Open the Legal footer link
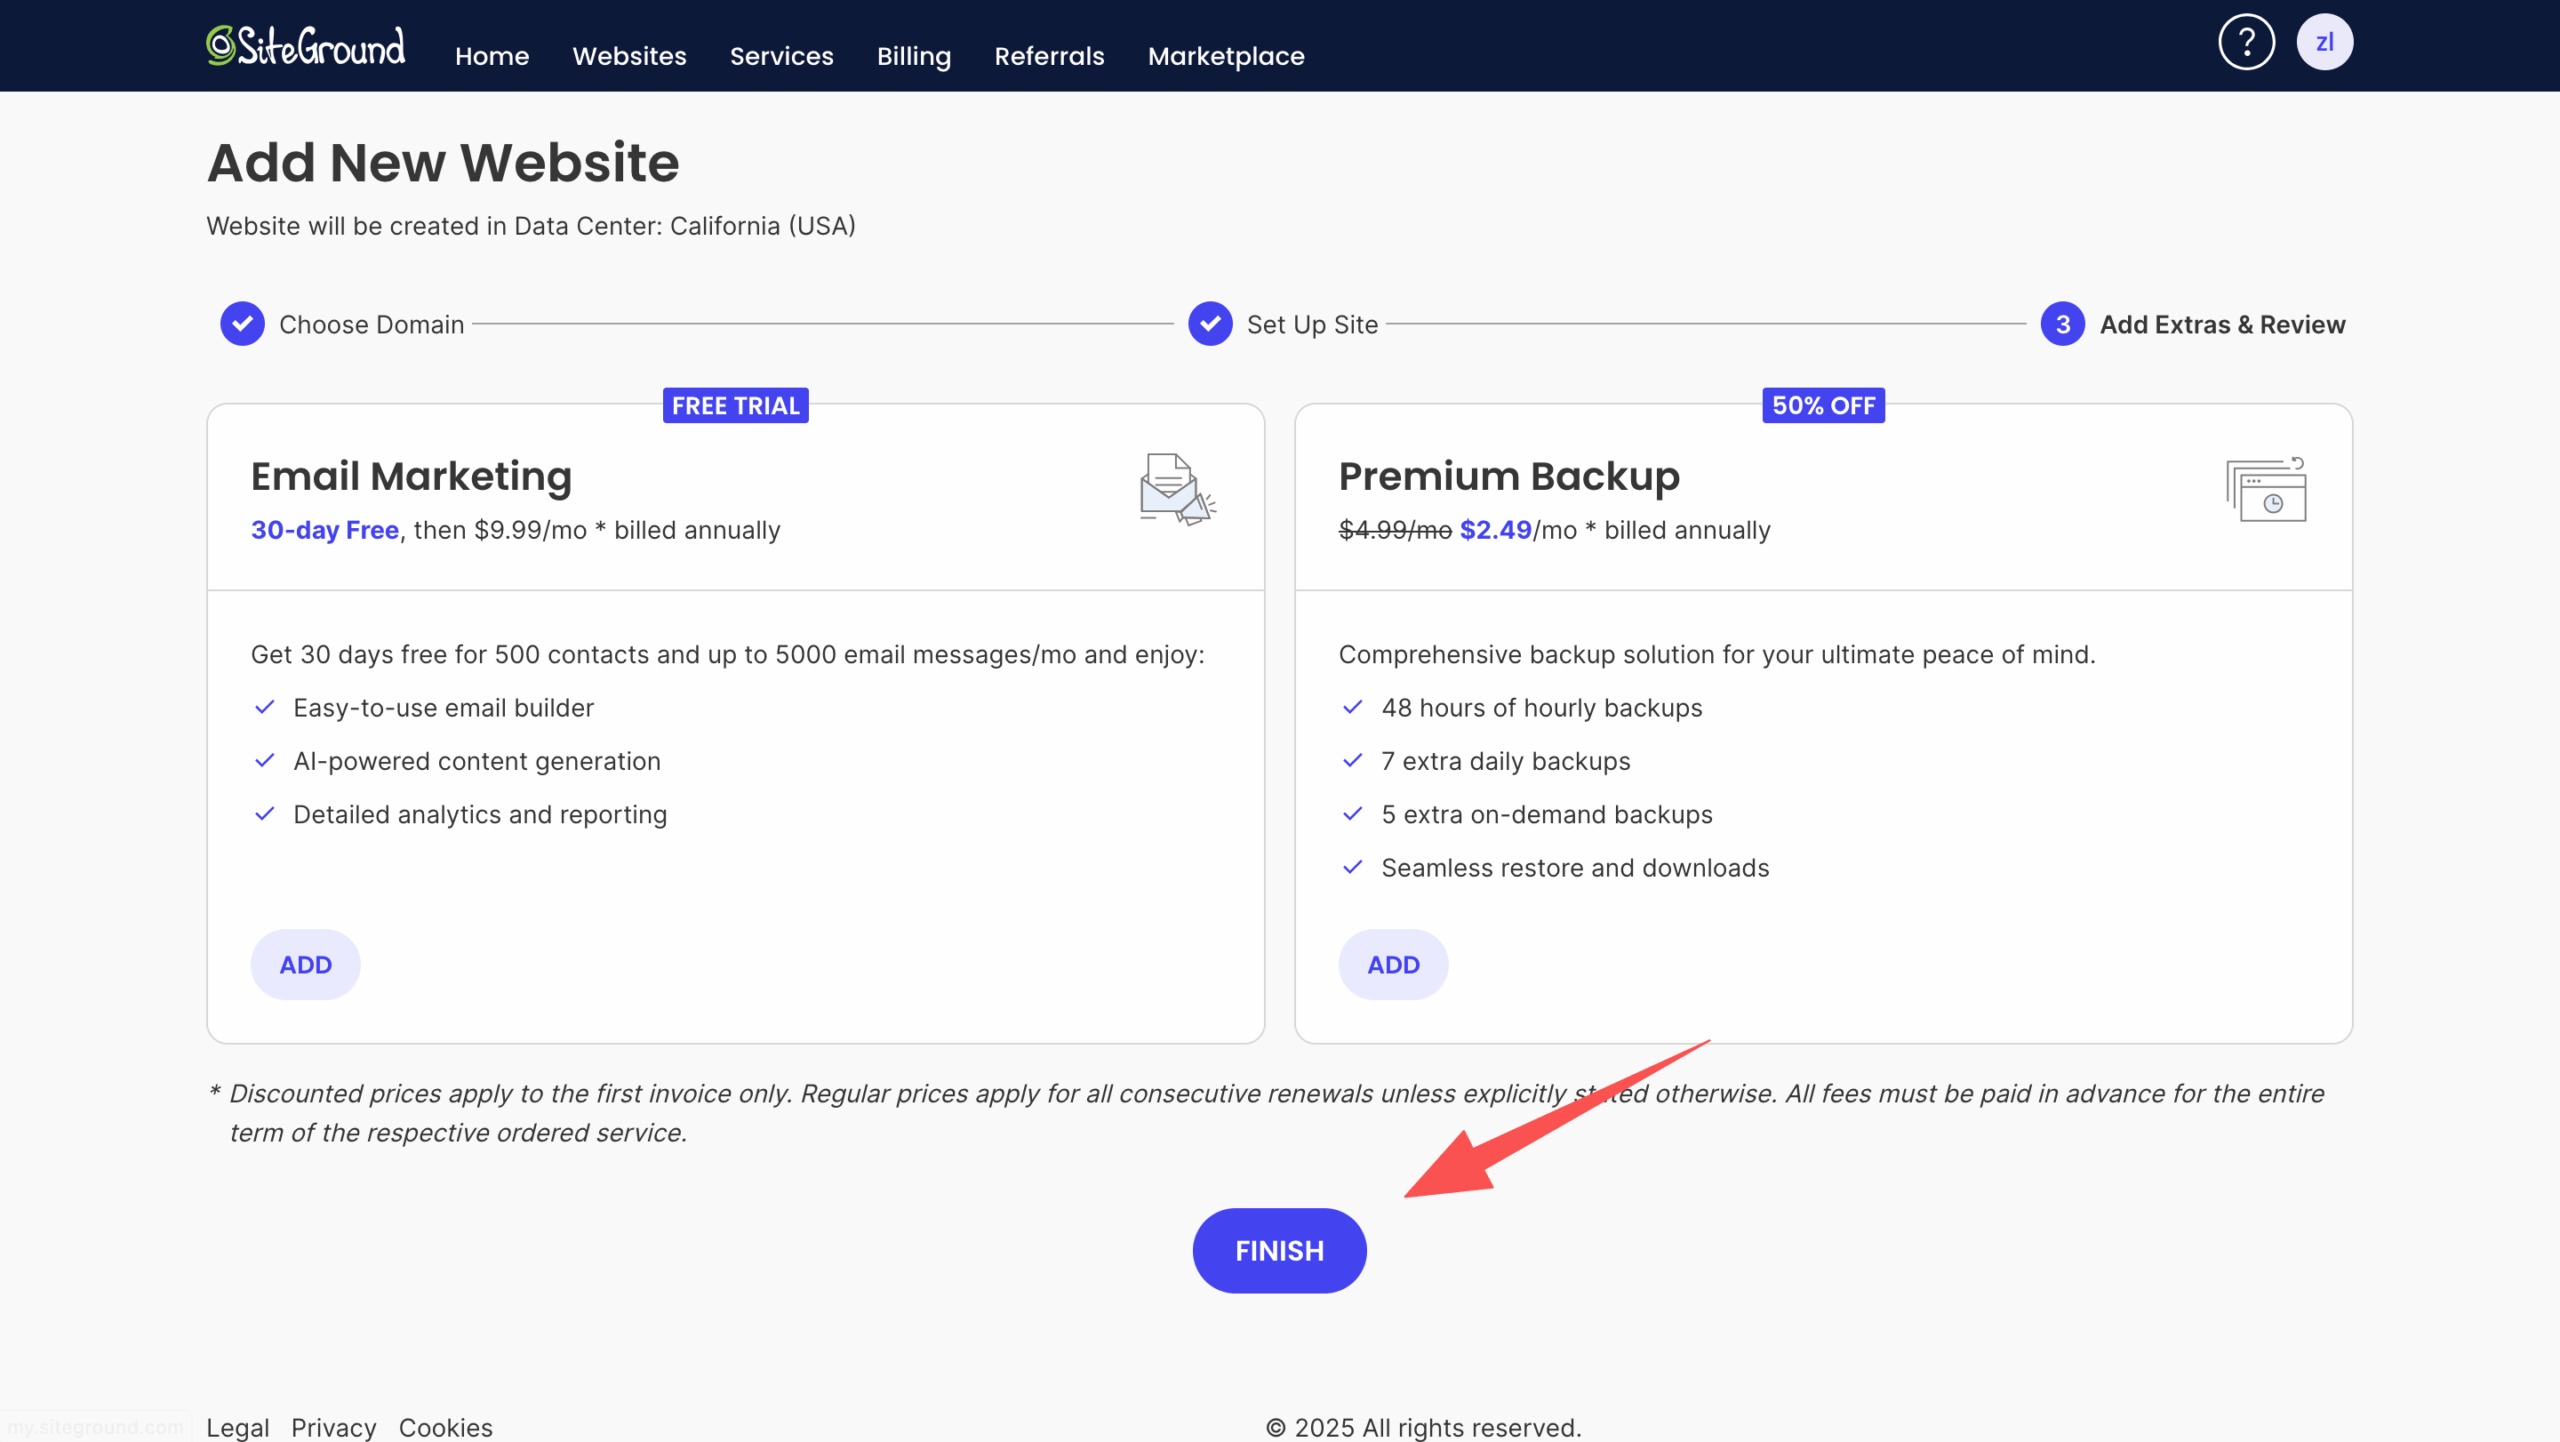Image resolution: width=2560 pixels, height=1442 pixels. (238, 1427)
